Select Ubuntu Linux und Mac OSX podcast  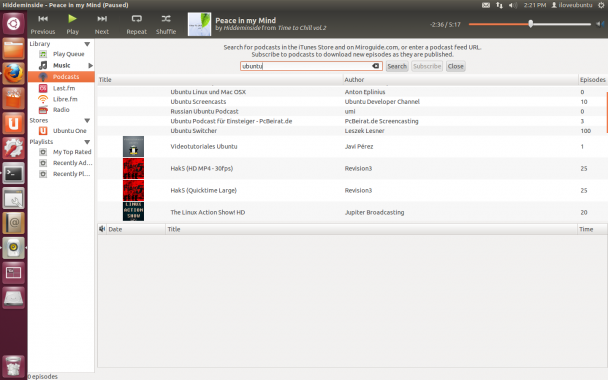point(352,92)
